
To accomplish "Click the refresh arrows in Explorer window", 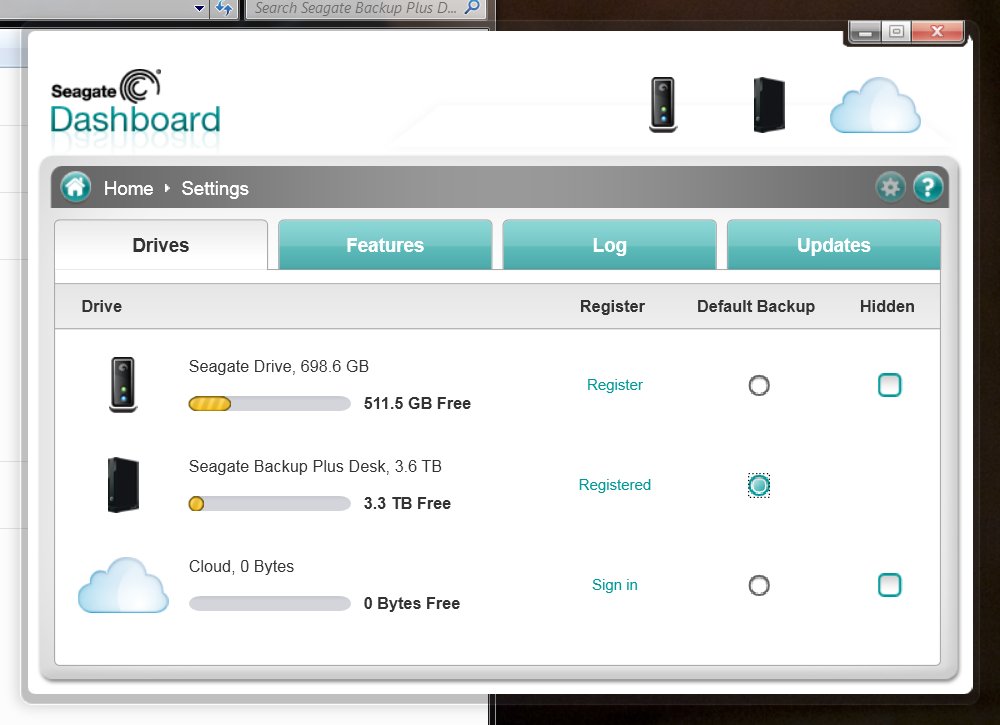I will (224, 8).
